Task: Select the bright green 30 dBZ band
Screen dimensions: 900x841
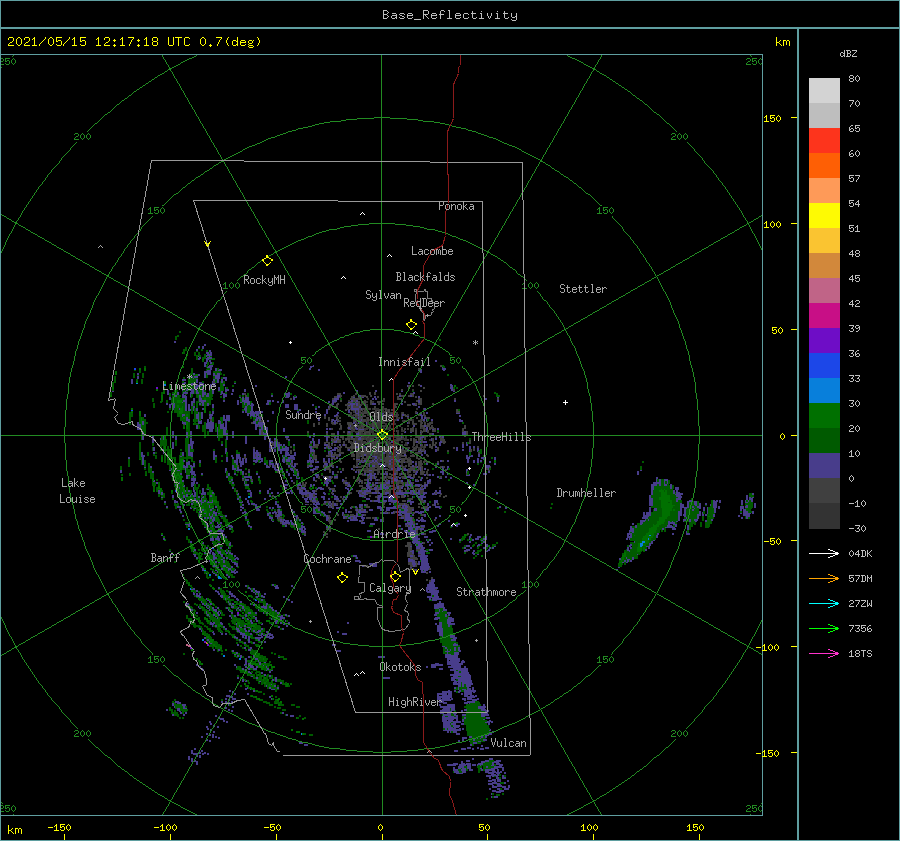Action: 824,415
